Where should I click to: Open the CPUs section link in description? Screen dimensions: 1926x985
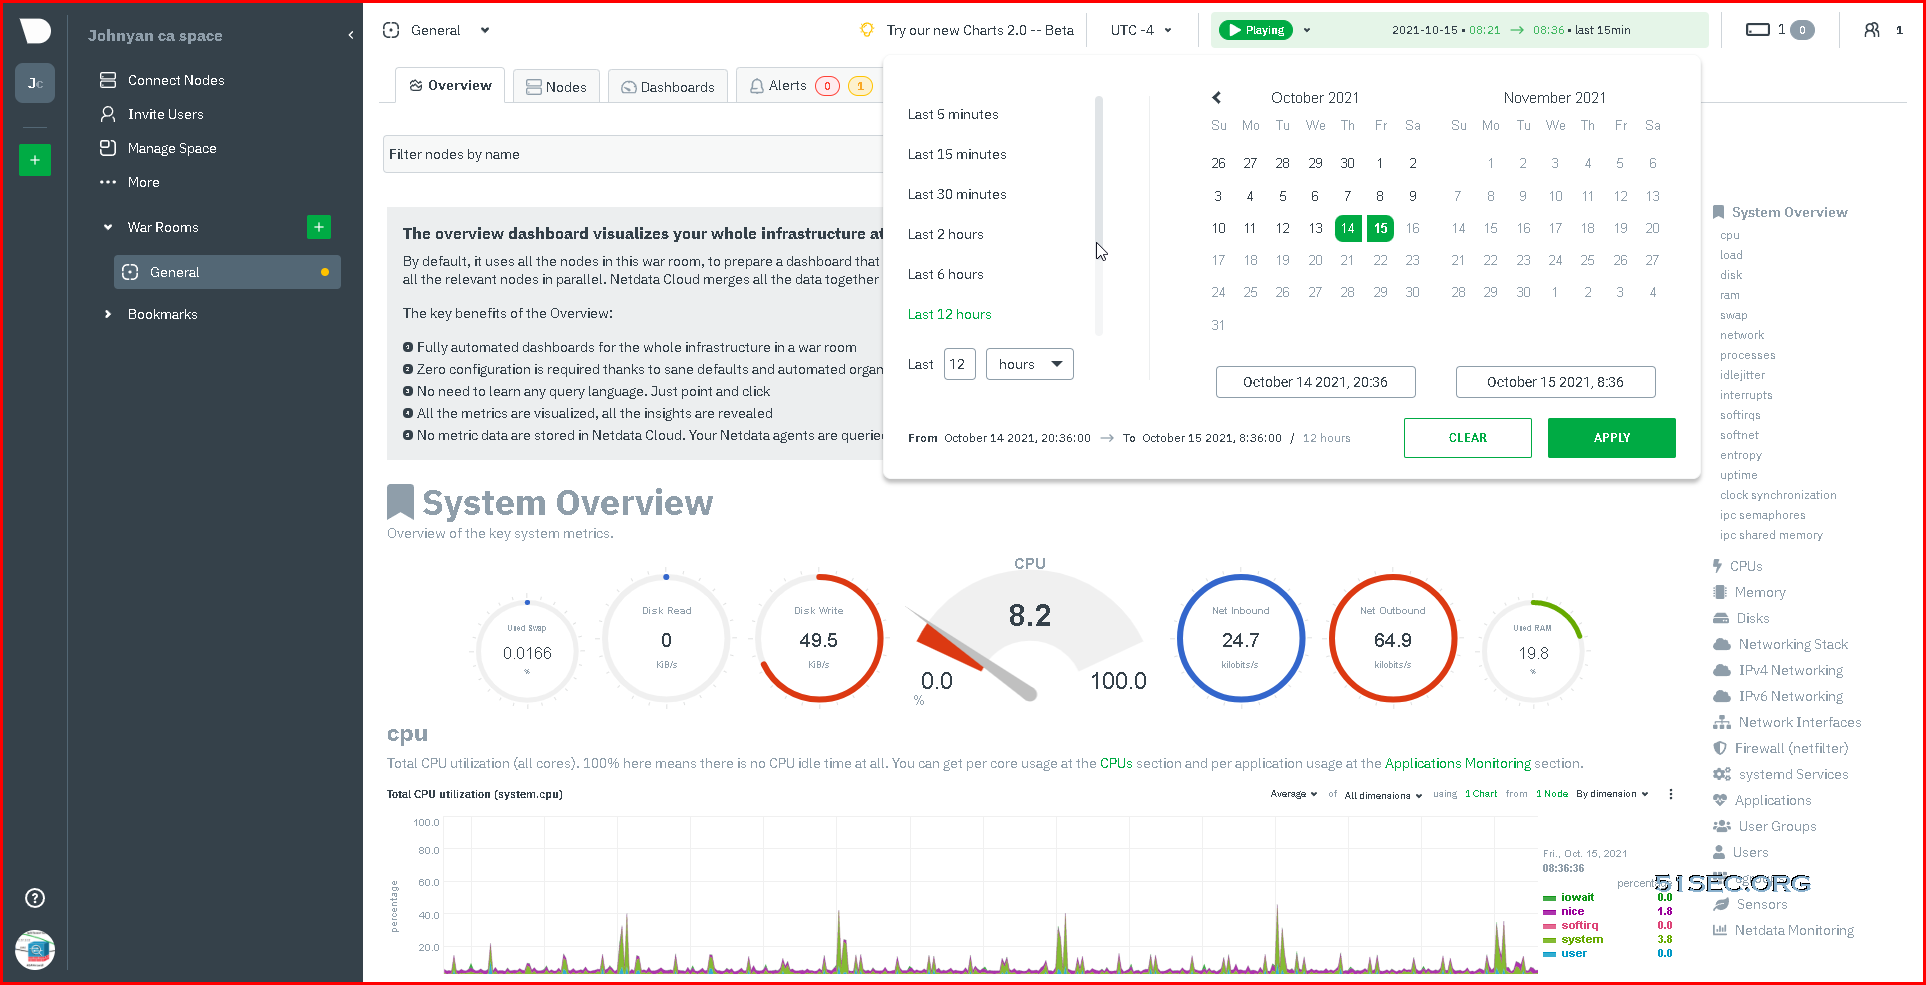coord(1116,763)
